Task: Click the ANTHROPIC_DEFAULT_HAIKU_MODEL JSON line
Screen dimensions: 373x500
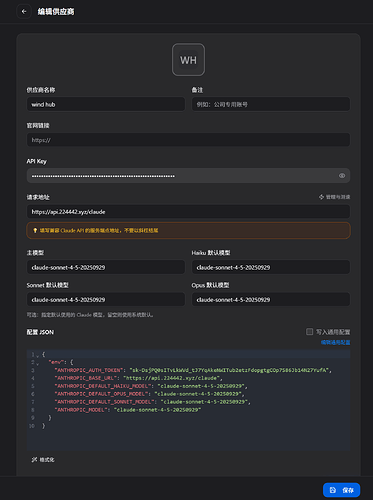Action: click(151, 386)
